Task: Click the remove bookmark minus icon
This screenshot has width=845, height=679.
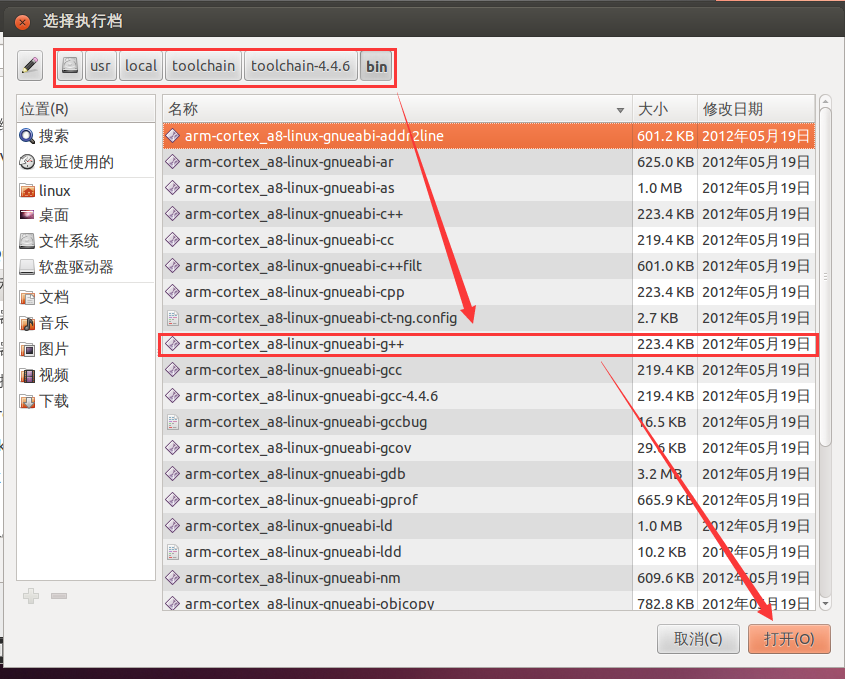Action: (59, 596)
